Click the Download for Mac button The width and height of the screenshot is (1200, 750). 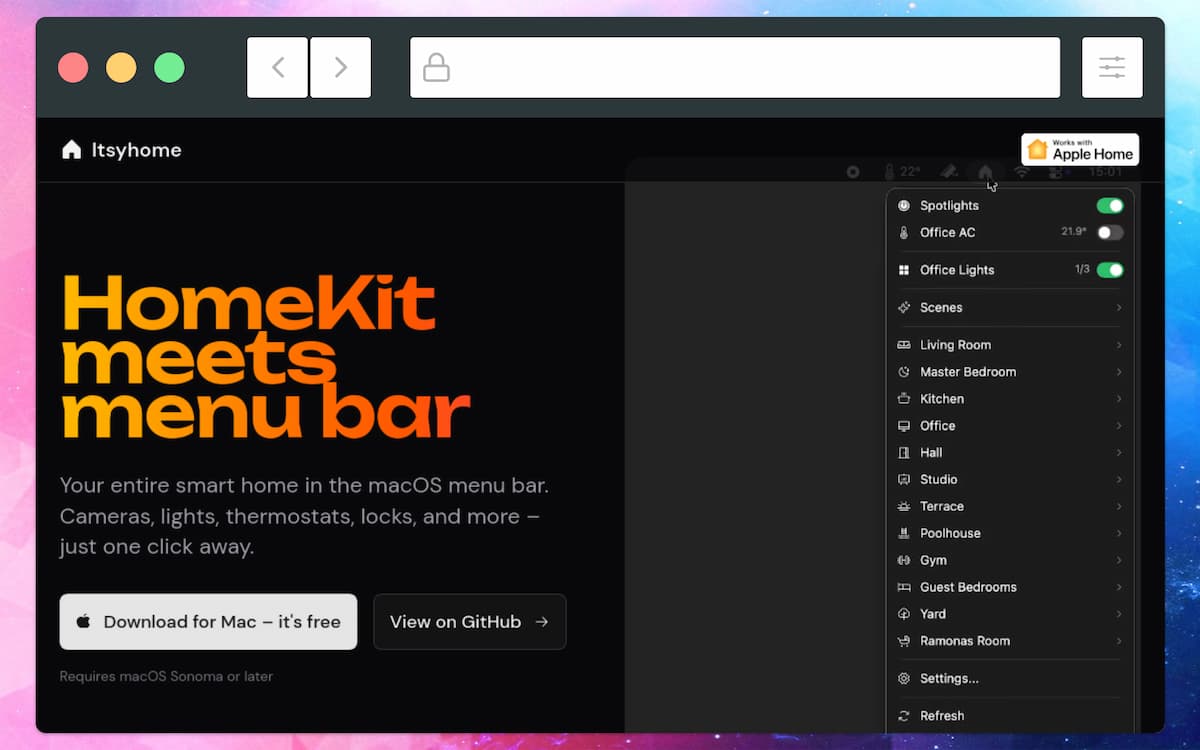click(208, 621)
